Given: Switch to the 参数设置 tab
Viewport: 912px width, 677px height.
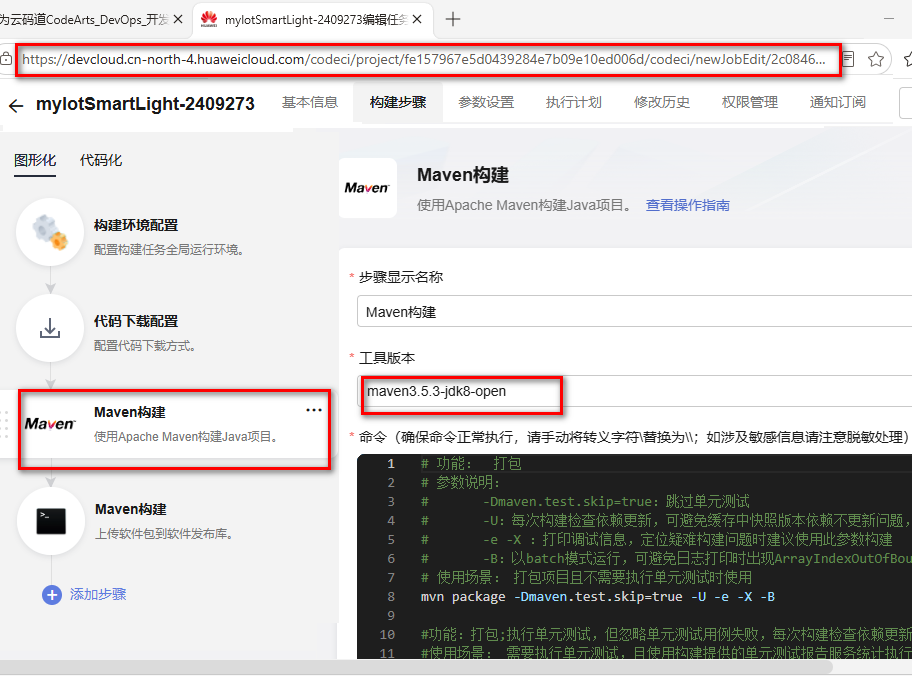Looking at the screenshot, I should pos(486,102).
